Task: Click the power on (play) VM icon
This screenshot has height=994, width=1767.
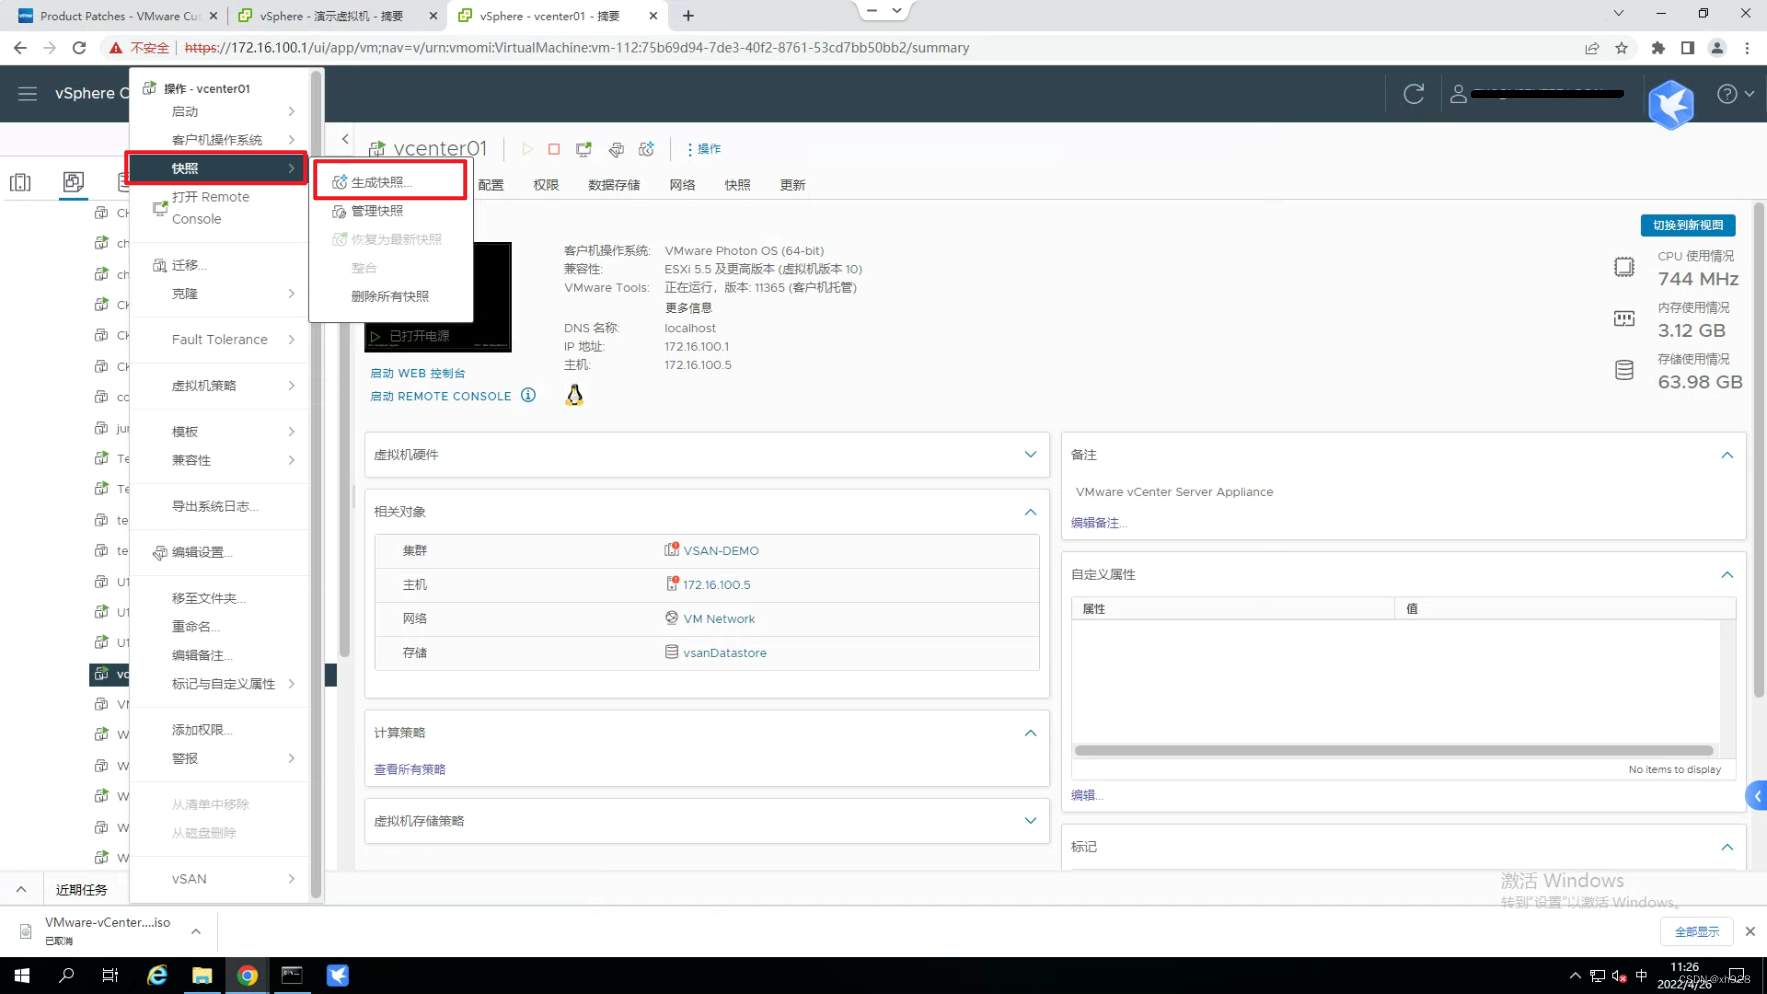Action: click(x=527, y=149)
